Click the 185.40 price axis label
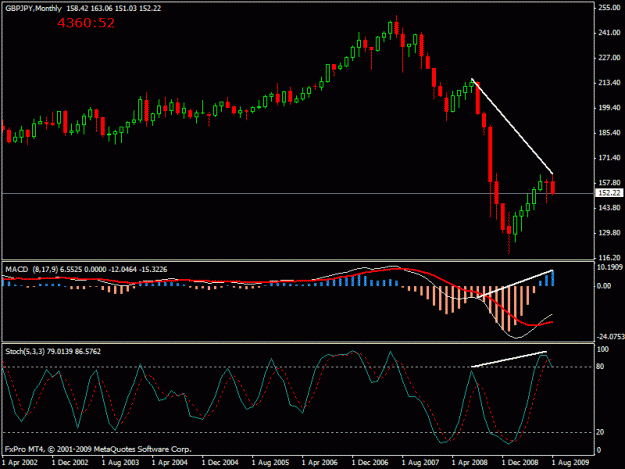The width and height of the screenshot is (625, 469). point(609,133)
